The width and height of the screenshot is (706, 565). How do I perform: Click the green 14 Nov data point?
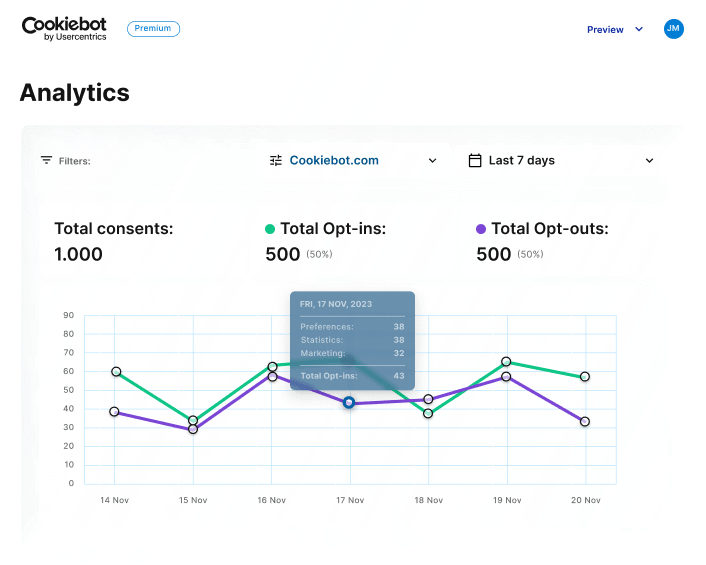click(116, 372)
